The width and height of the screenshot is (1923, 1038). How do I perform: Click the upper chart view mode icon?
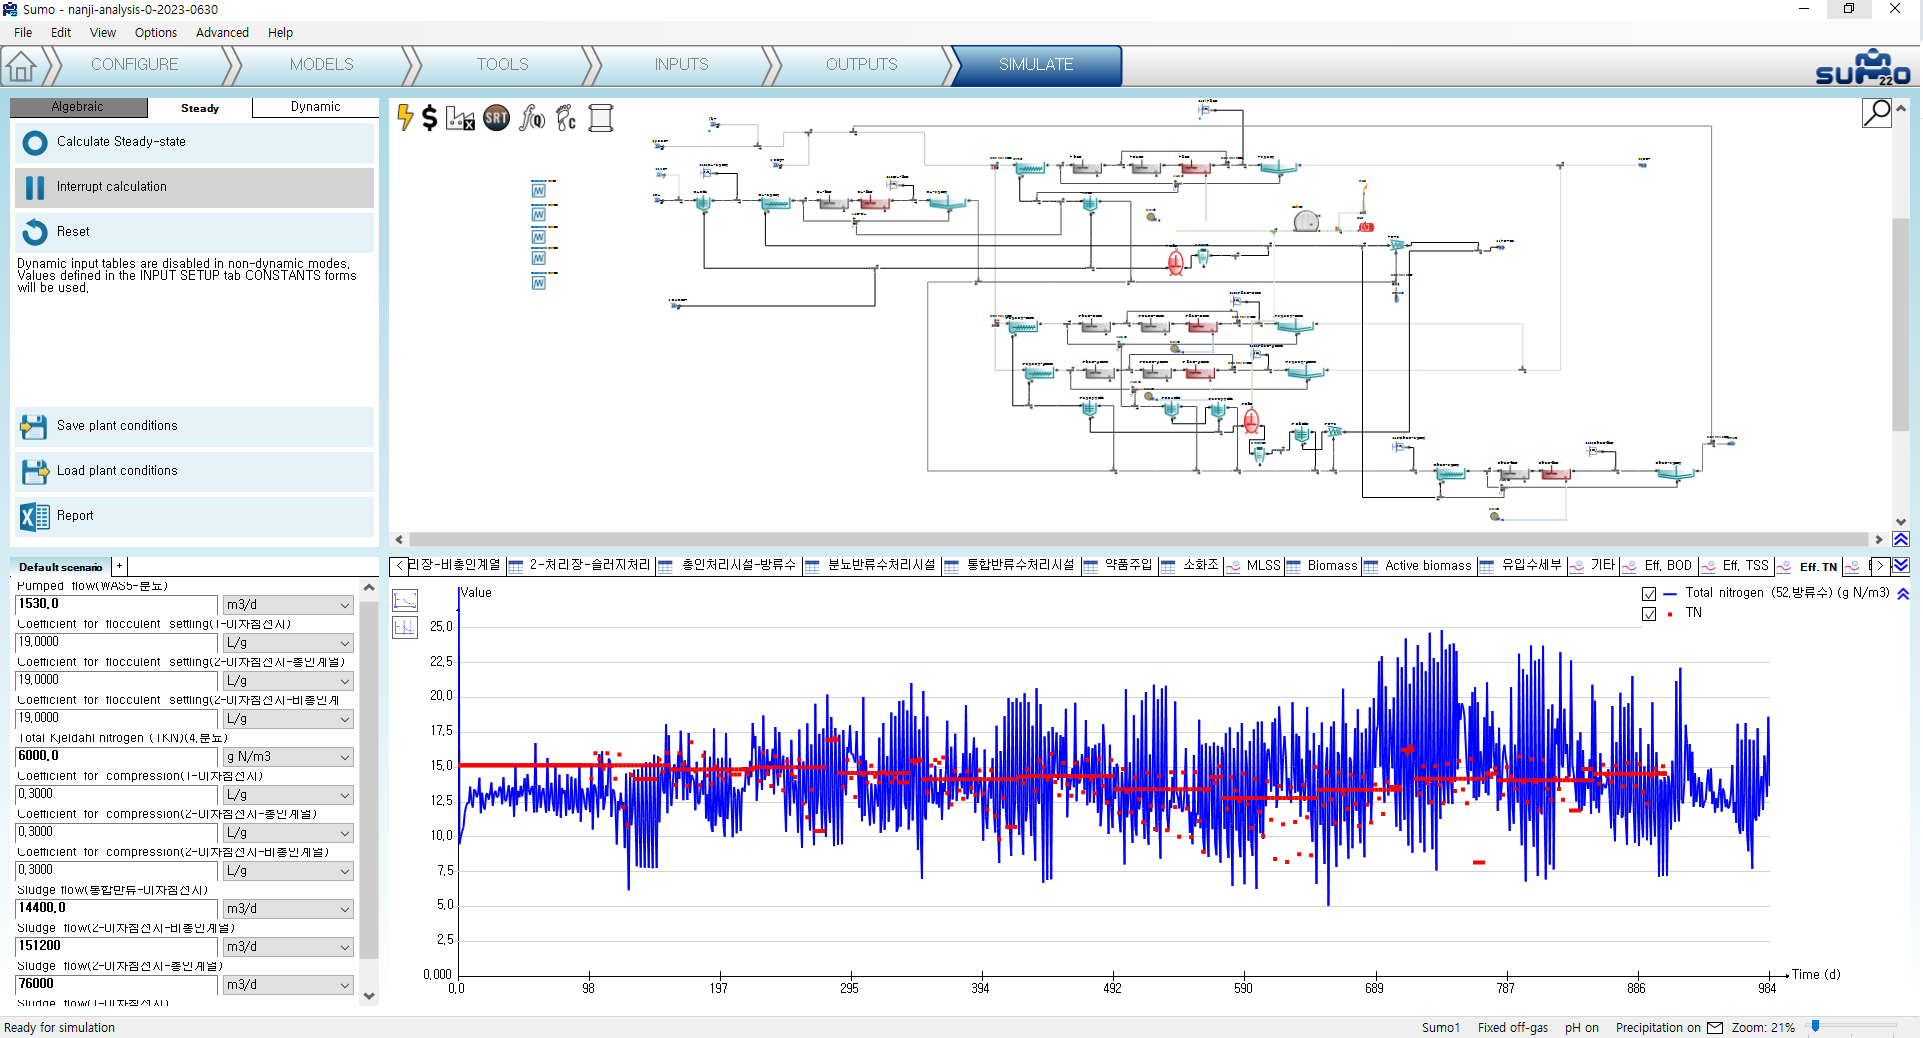(405, 600)
